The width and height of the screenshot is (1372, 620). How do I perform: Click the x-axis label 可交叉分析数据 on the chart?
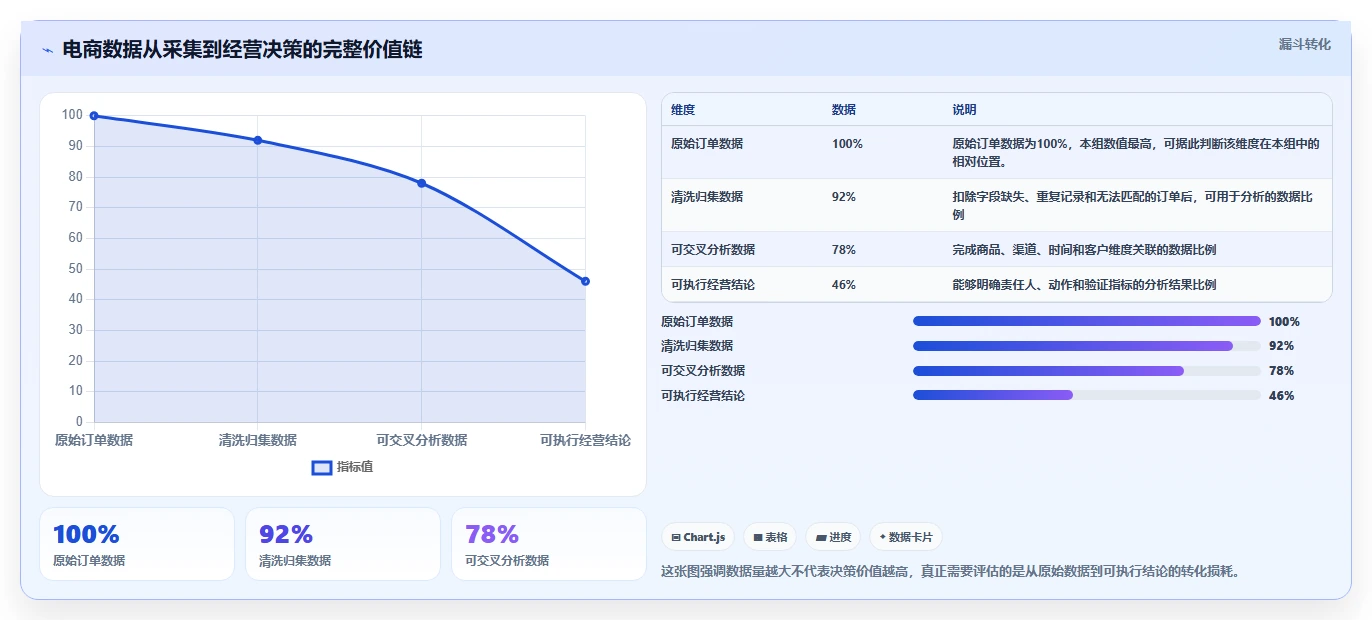click(422, 440)
